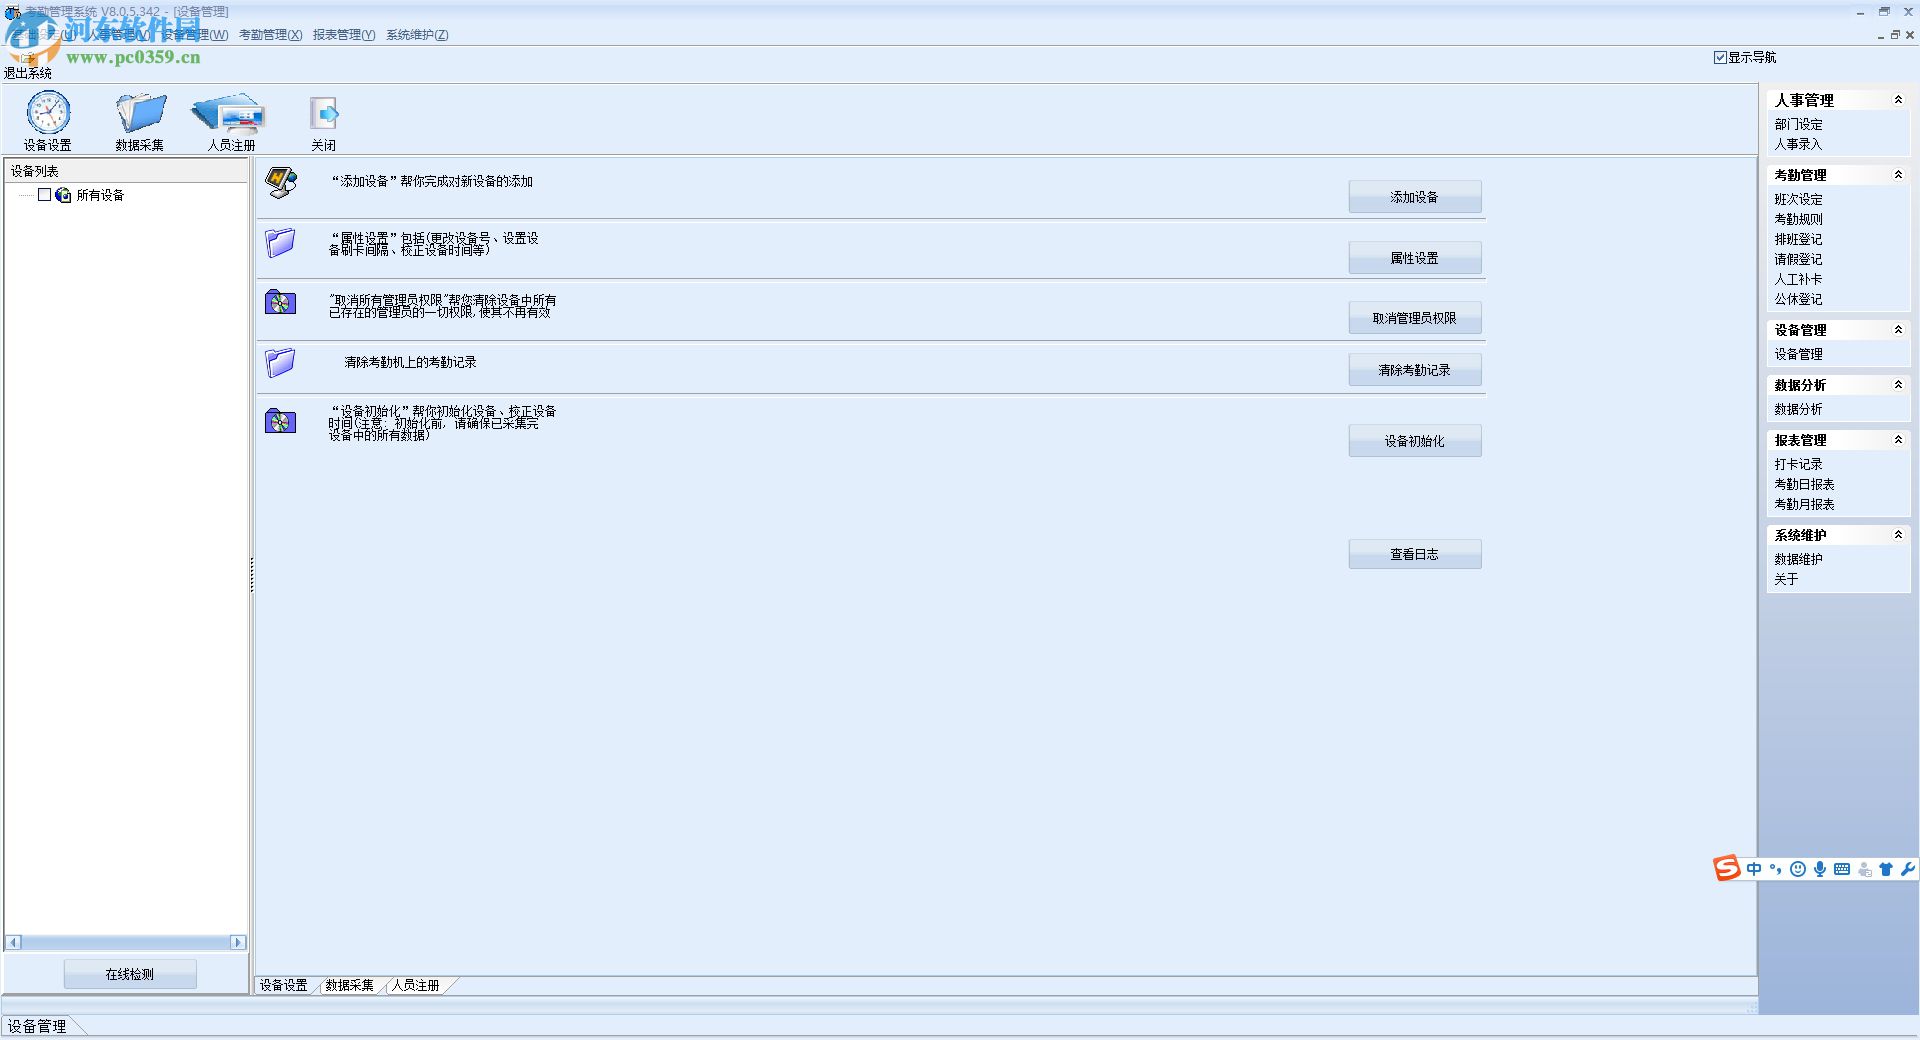The height and width of the screenshot is (1040, 1920).
Task: Click the 取消管理员权限 button
Action: click(1415, 318)
